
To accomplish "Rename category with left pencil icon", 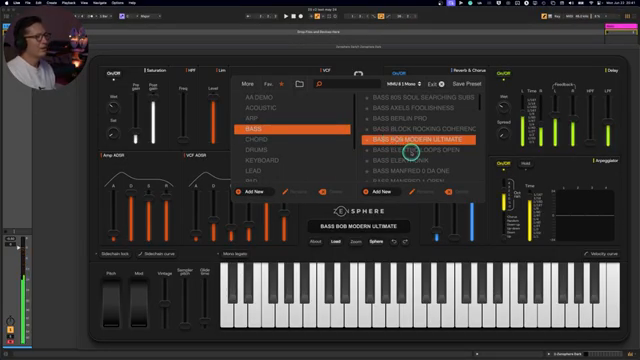I will pos(285,191).
